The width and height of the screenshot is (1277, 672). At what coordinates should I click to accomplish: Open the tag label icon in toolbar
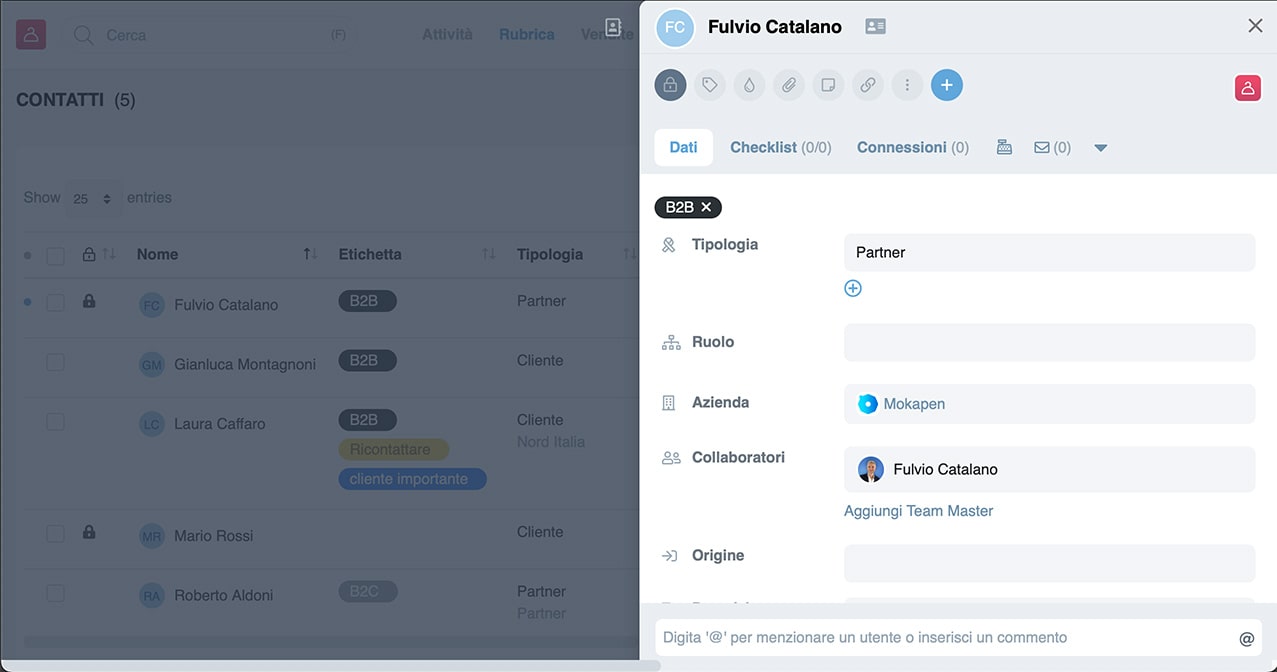point(710,85)
